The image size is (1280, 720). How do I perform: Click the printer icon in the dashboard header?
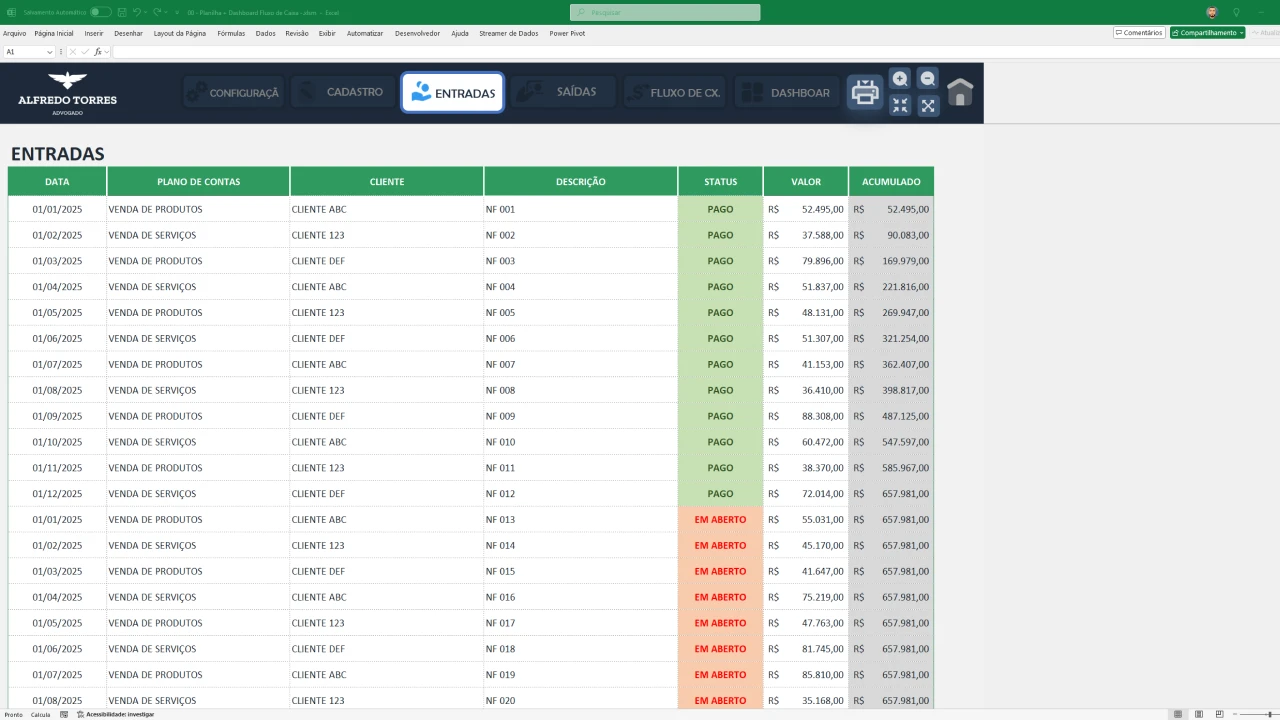click(x=865, y=93)
